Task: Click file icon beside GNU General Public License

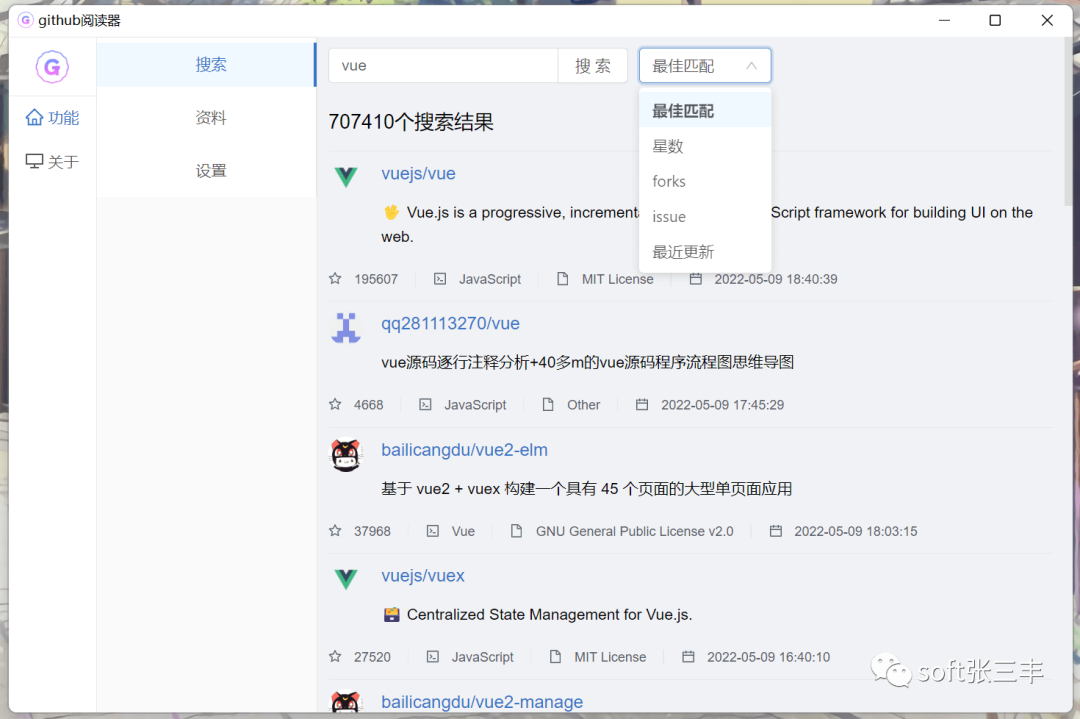Action: coord(517,531)
